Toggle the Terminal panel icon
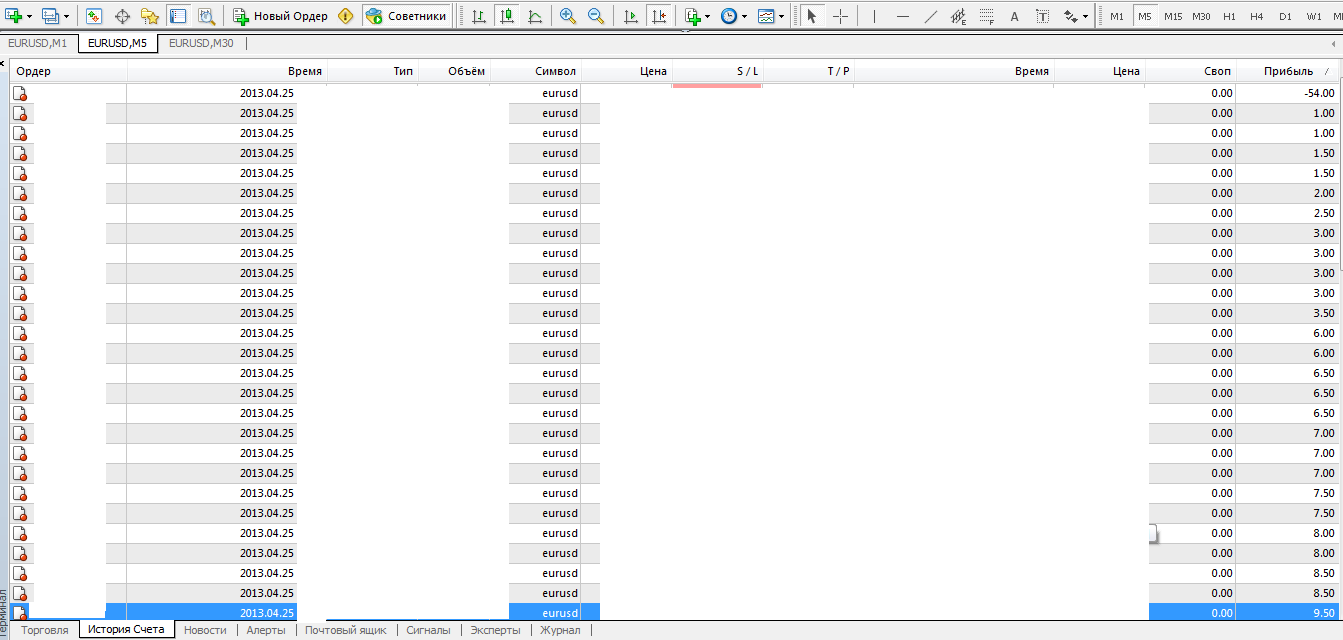The width and height of the screenshot is (1343, 640). coord(178,16)
